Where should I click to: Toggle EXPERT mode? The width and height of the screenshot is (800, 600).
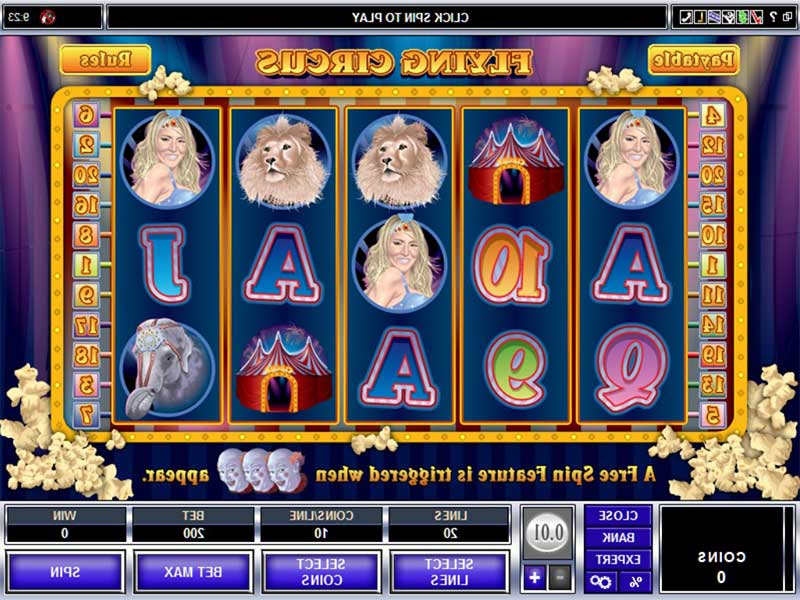[x=618, y=560]
